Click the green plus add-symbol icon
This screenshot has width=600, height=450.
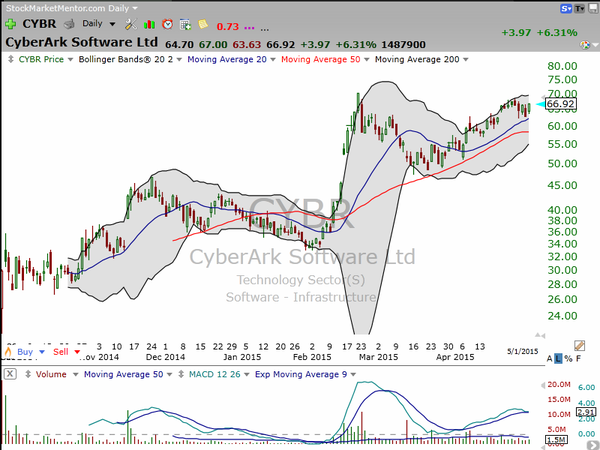pyautogui.click(x=11, y=24)
